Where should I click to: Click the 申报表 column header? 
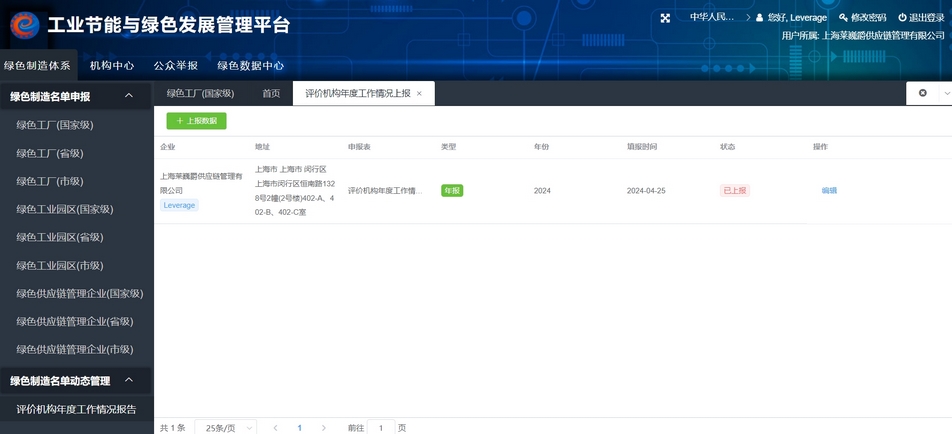(359, 147)
